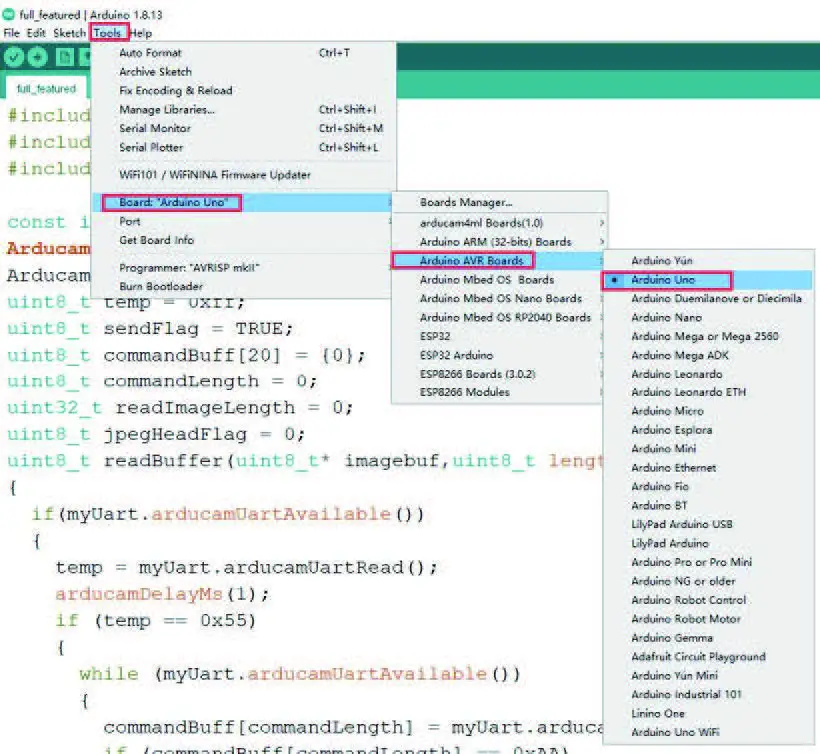The width and height of the screenshot is (820, 754).
Task: Expand Arduino AVR Boards submenu
Action: pyautogui.click(x=499, y=260)
